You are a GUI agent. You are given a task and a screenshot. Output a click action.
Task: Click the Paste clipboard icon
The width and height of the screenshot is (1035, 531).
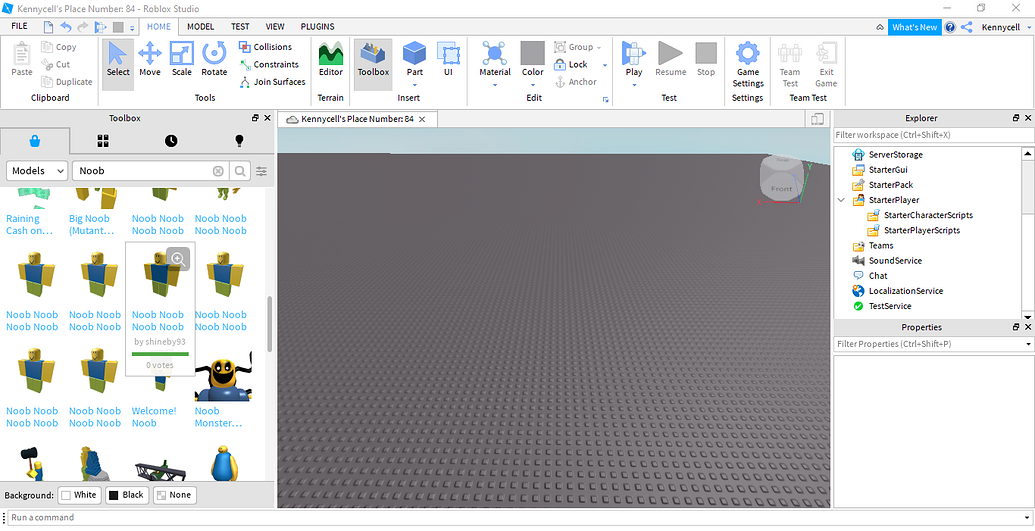click(x=22, y=59)
